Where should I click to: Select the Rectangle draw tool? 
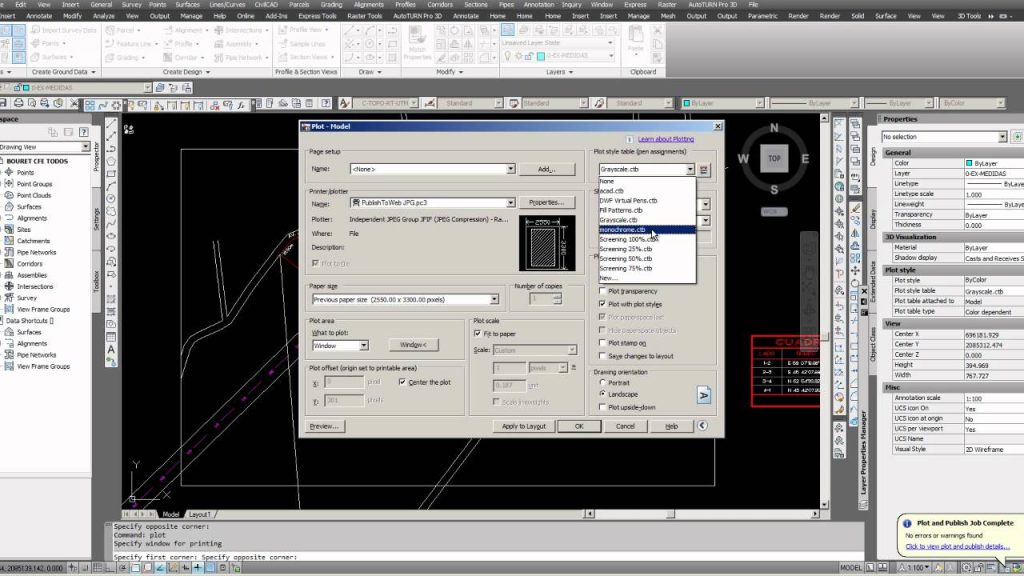[x=111, y=174]
